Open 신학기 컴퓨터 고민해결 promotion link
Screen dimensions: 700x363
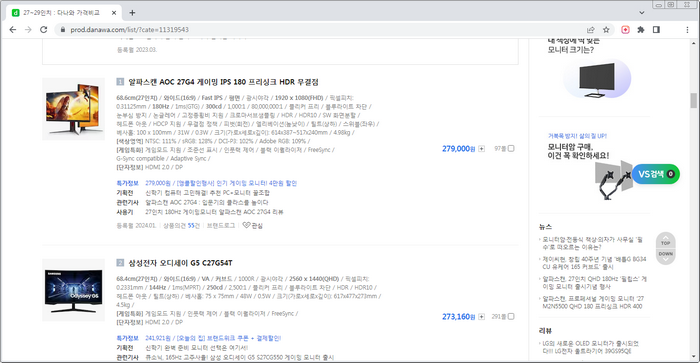coord(208,193)
